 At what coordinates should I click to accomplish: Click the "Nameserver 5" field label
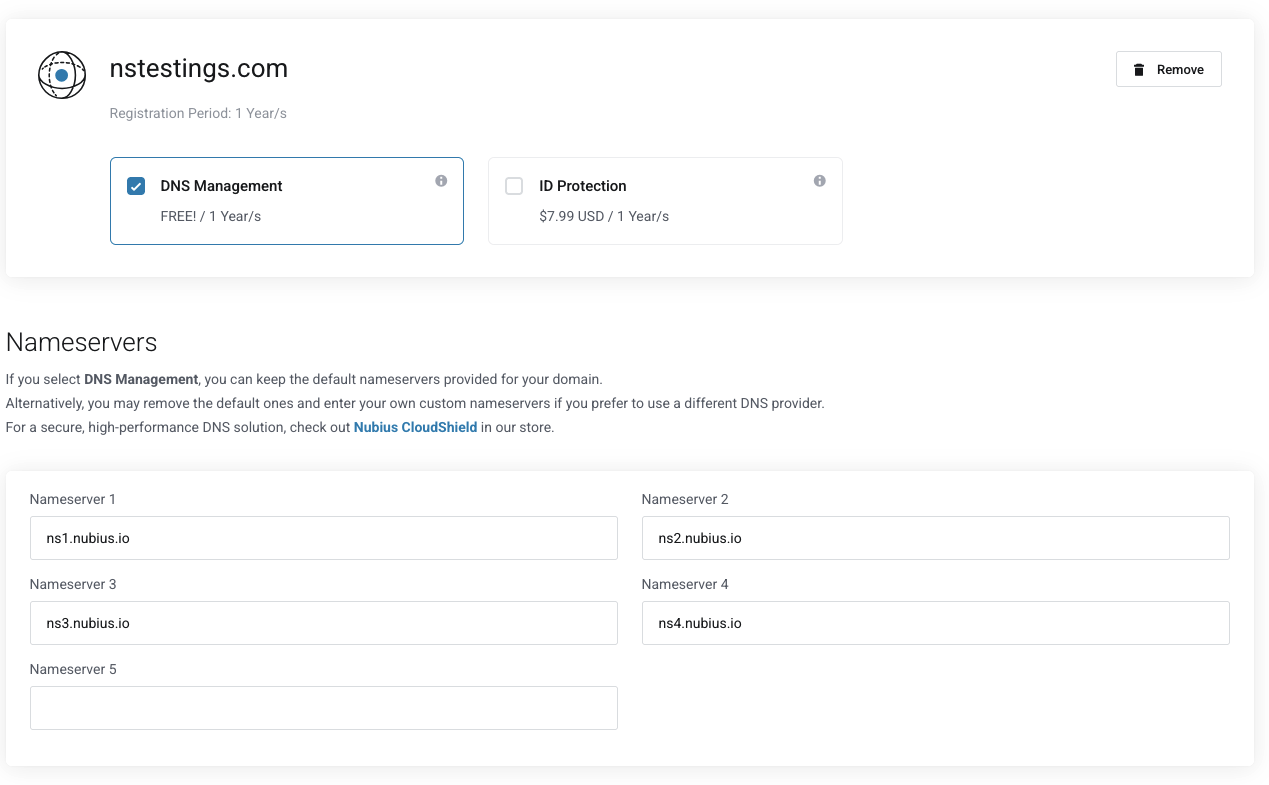tap(73, 669)
